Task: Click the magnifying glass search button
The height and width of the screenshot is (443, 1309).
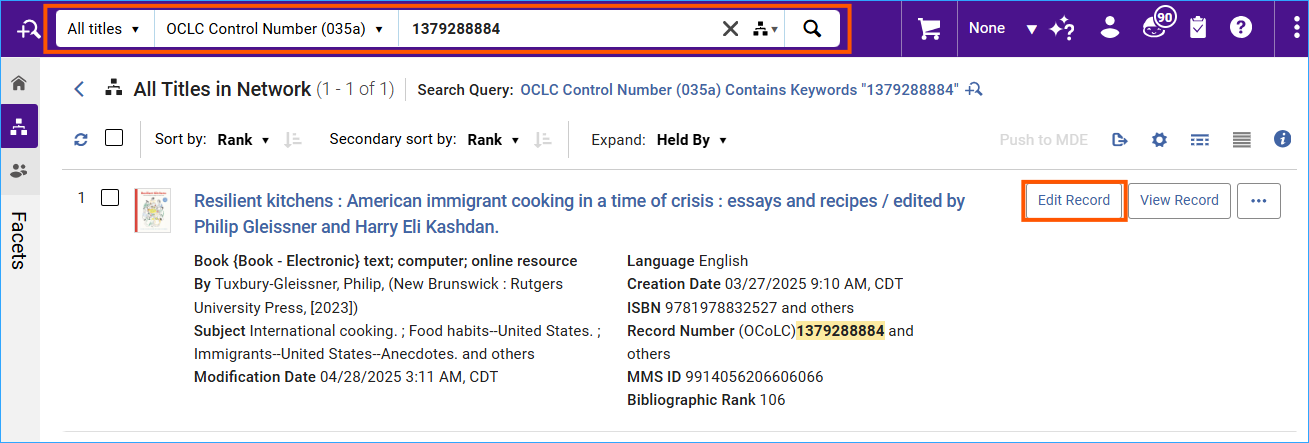Action: pos(812,29)
